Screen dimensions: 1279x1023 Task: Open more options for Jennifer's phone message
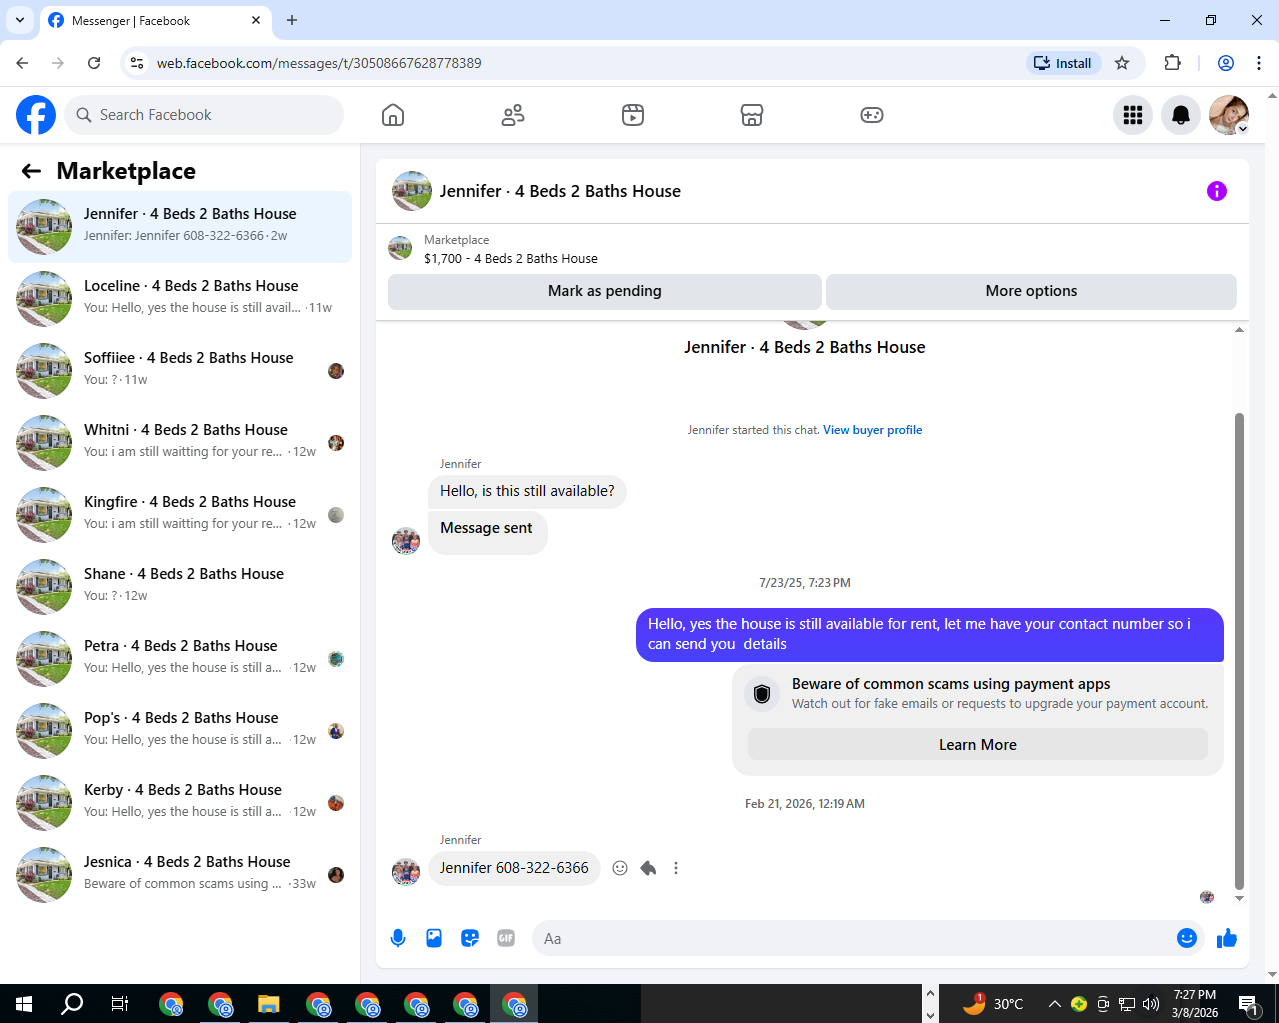(x=676, y=868)
